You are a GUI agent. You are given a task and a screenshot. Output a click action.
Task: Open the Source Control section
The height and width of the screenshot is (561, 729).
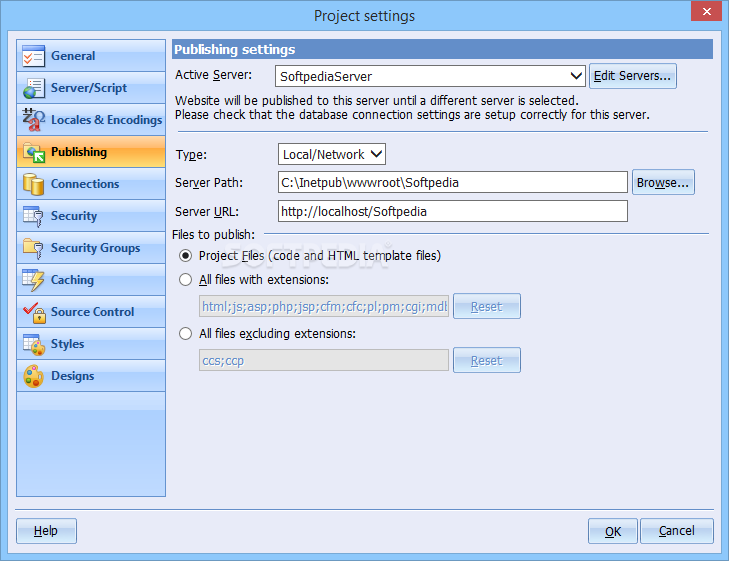click(91, 312)
